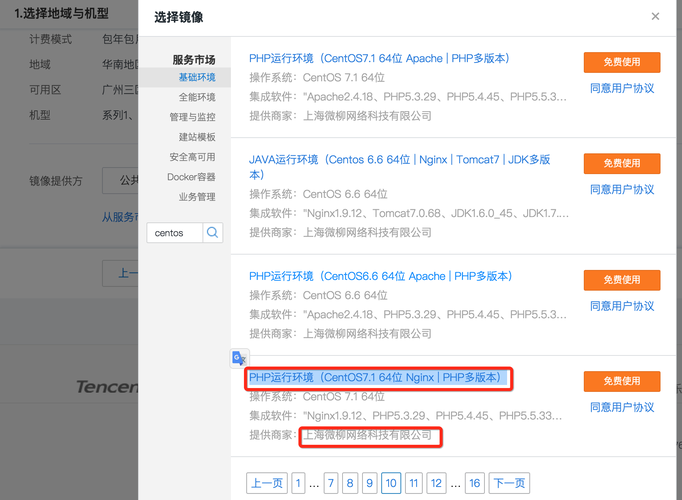Screen dimensions: 682x500
Task: Open the 管理与监控 category
Action: coord(192,117)
